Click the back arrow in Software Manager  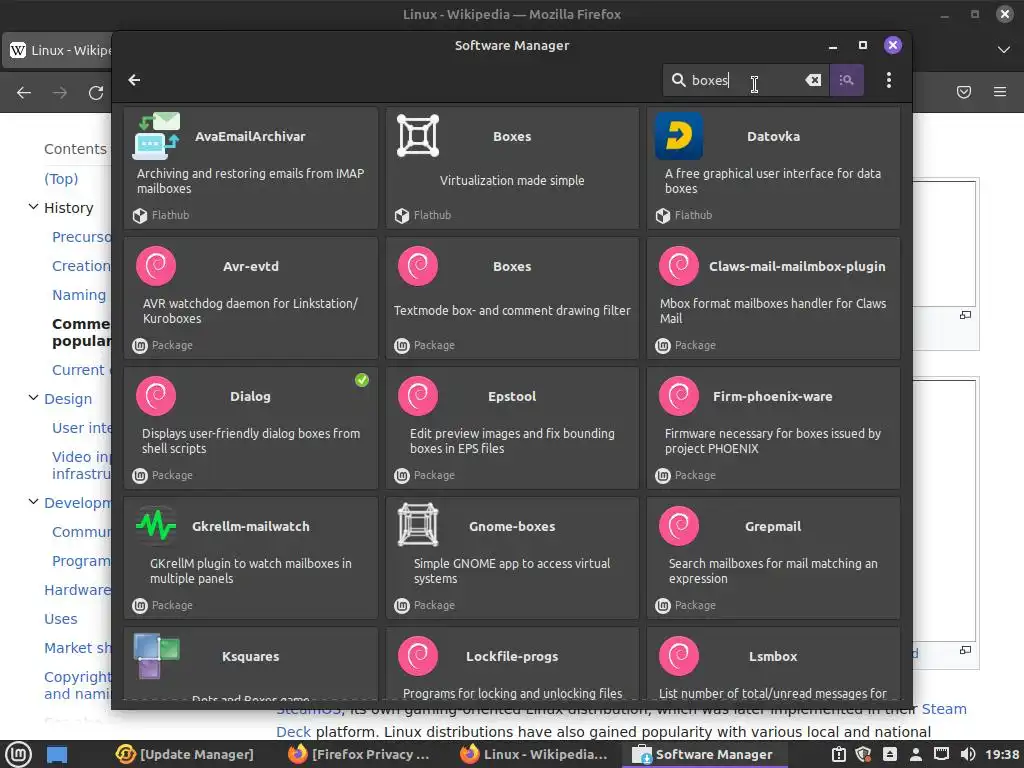pos(135,80)
